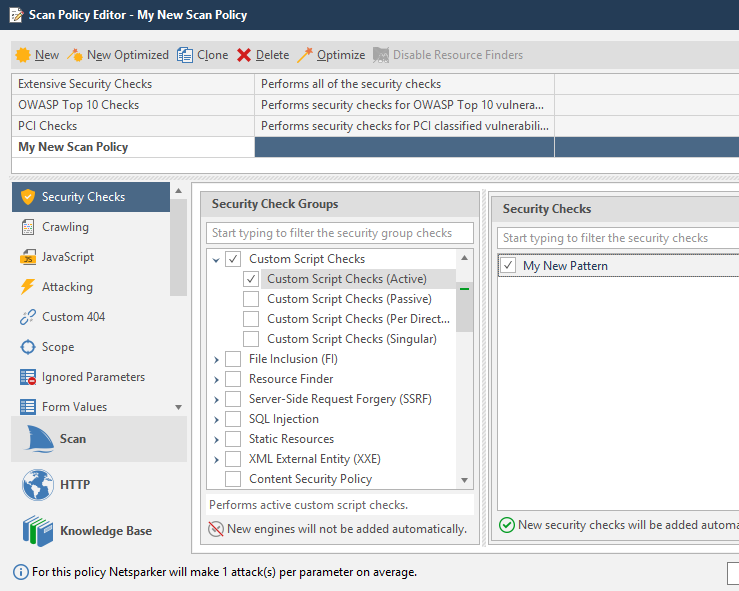Open the Crawling settings section
This screenshot has height=591, width=739.
pyautogui.click(x=65, y=227)
